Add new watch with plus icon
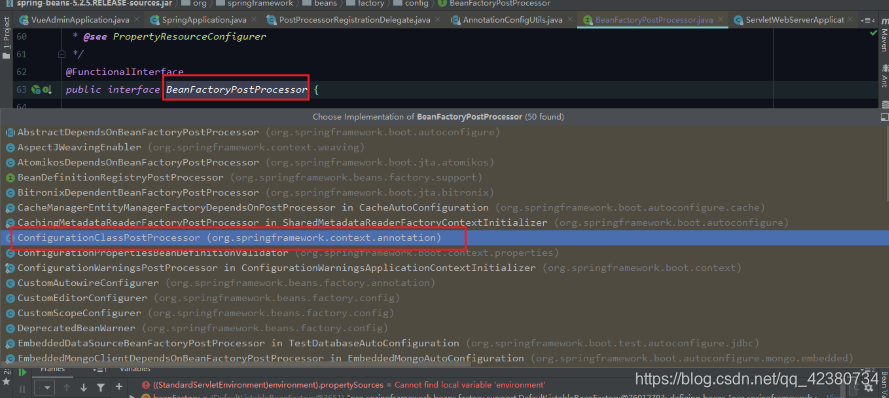 (x=119, y=387)
